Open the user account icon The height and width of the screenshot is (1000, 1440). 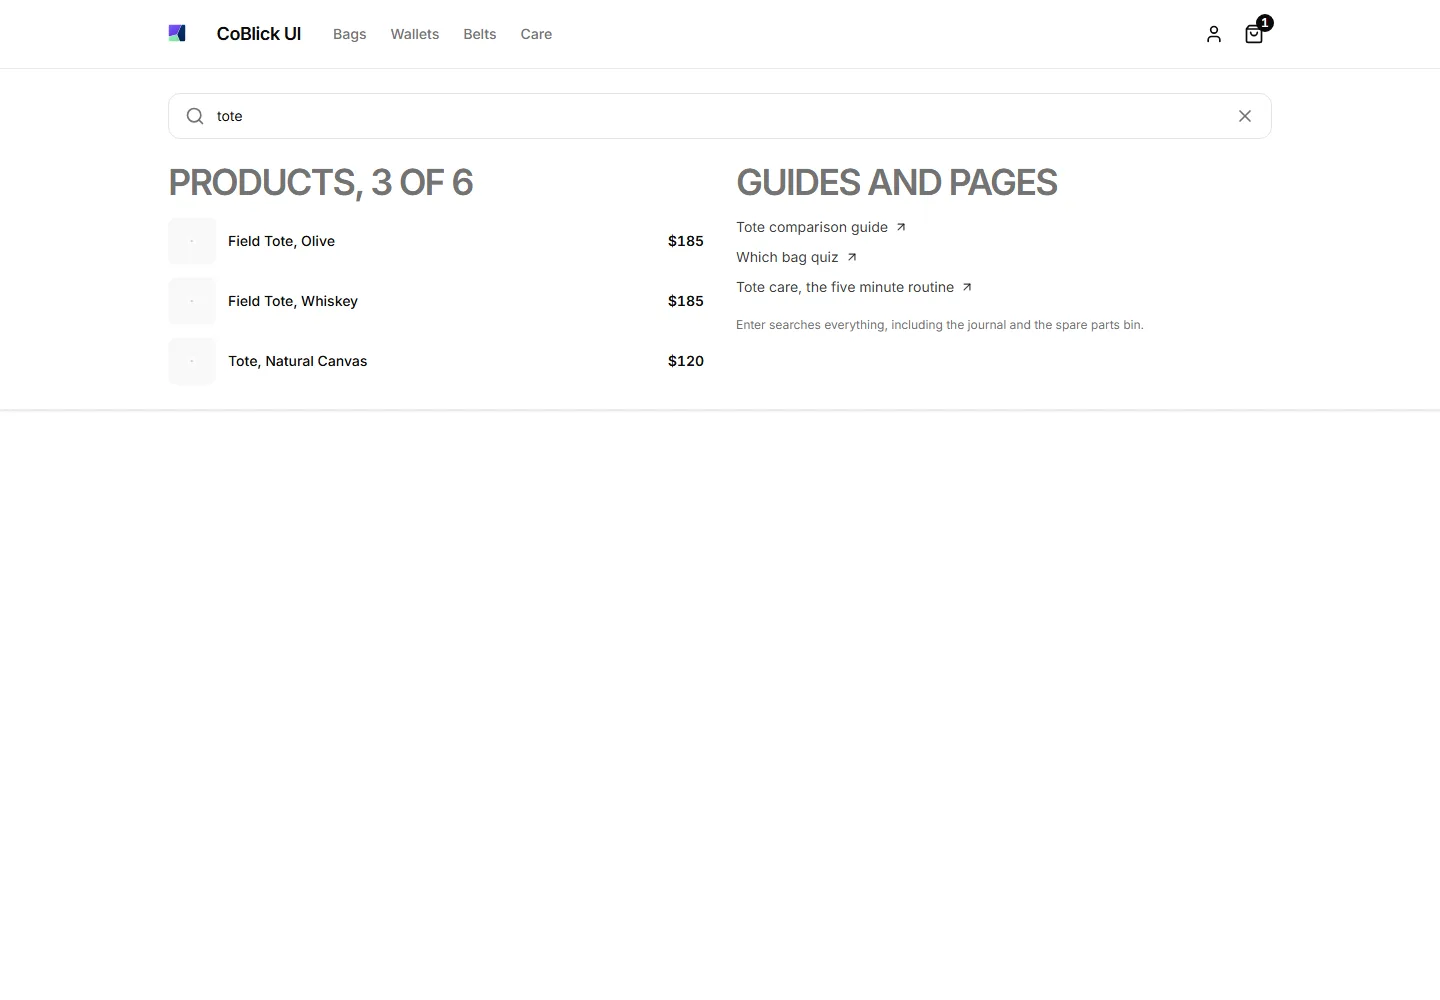(x=1214, y=34)
